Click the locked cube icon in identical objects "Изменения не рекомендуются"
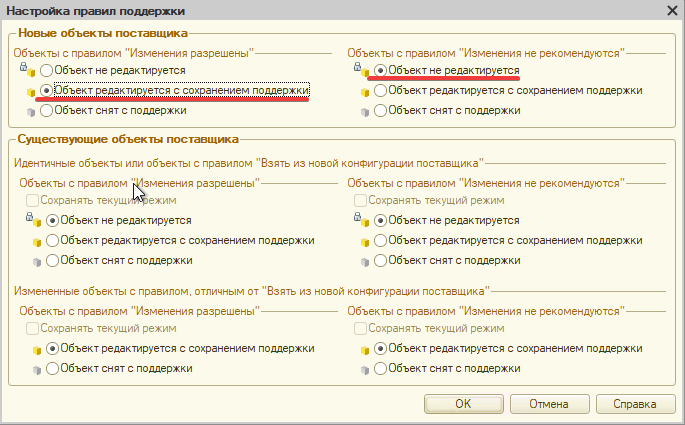 [365, 220]
